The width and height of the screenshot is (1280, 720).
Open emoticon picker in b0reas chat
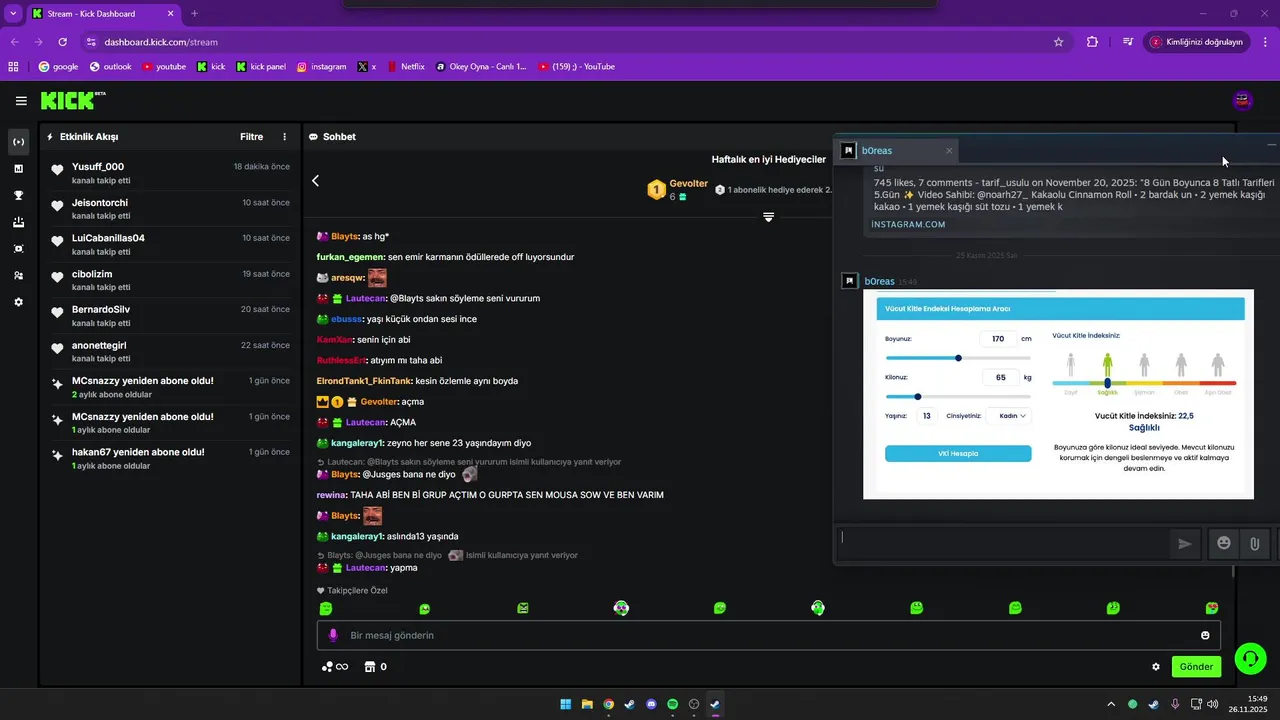pos(1224,543)
